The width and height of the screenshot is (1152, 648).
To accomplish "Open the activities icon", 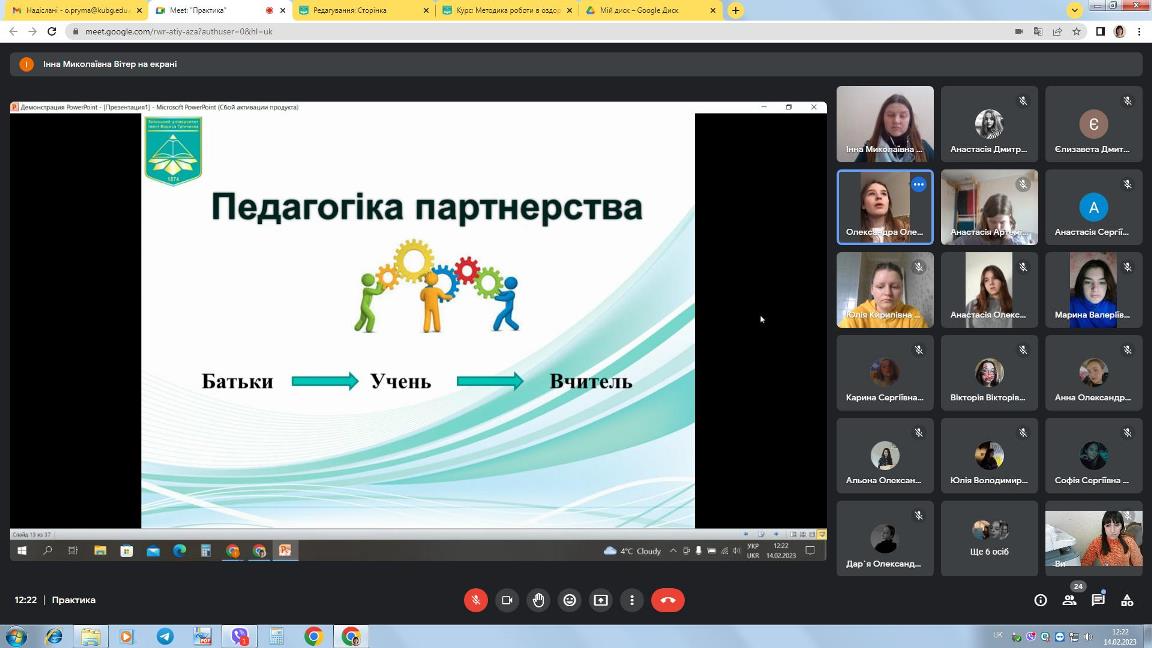I will pos(1127,600).
